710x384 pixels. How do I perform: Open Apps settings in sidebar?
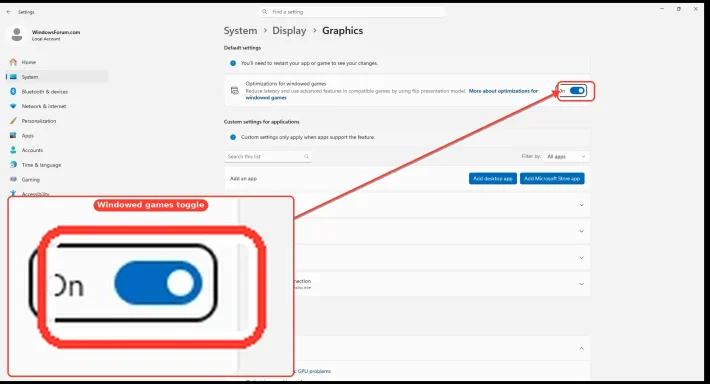28,135
